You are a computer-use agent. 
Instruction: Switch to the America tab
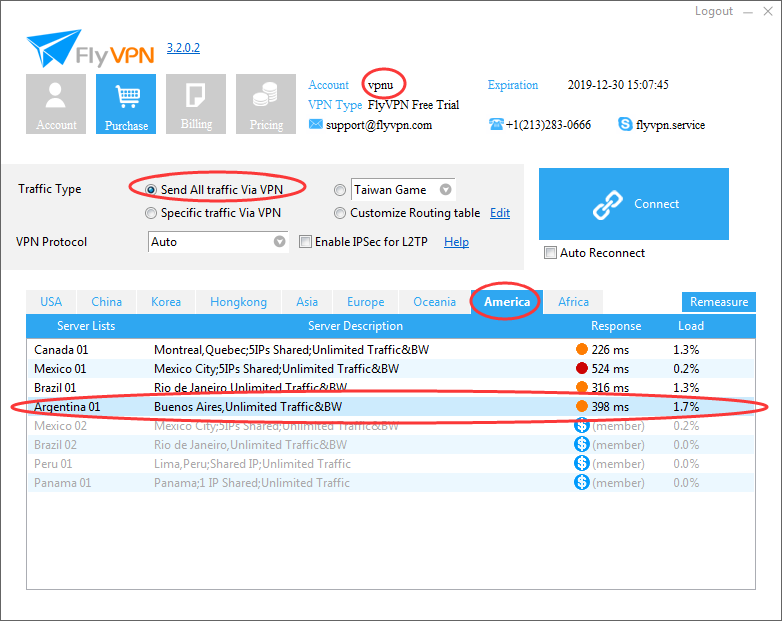click(x=507, y=302)
